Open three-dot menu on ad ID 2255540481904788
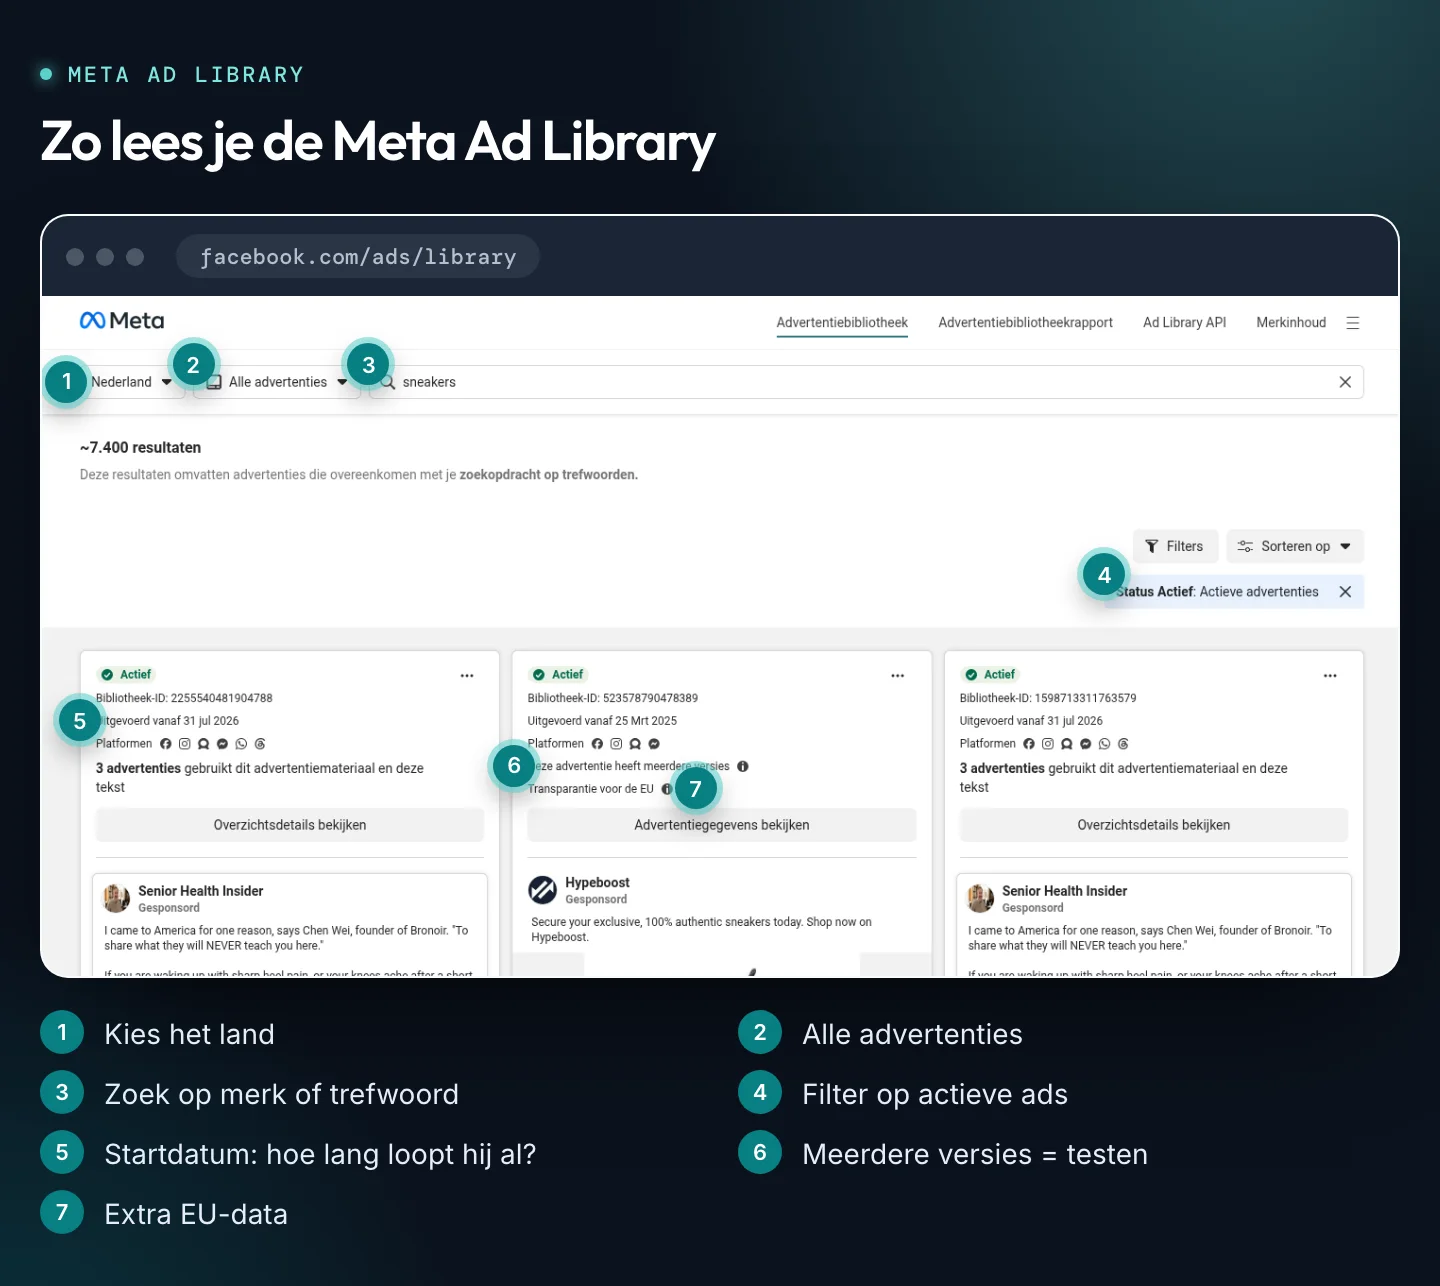 click(x=467, y=676)
